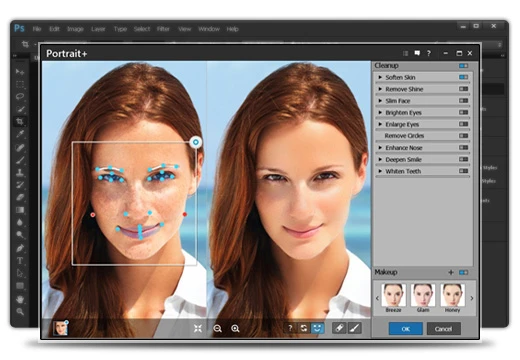Viewport: 520px width, 360px height.
Task: Add a makeup preset with plus button
Action: pos(451,273)
